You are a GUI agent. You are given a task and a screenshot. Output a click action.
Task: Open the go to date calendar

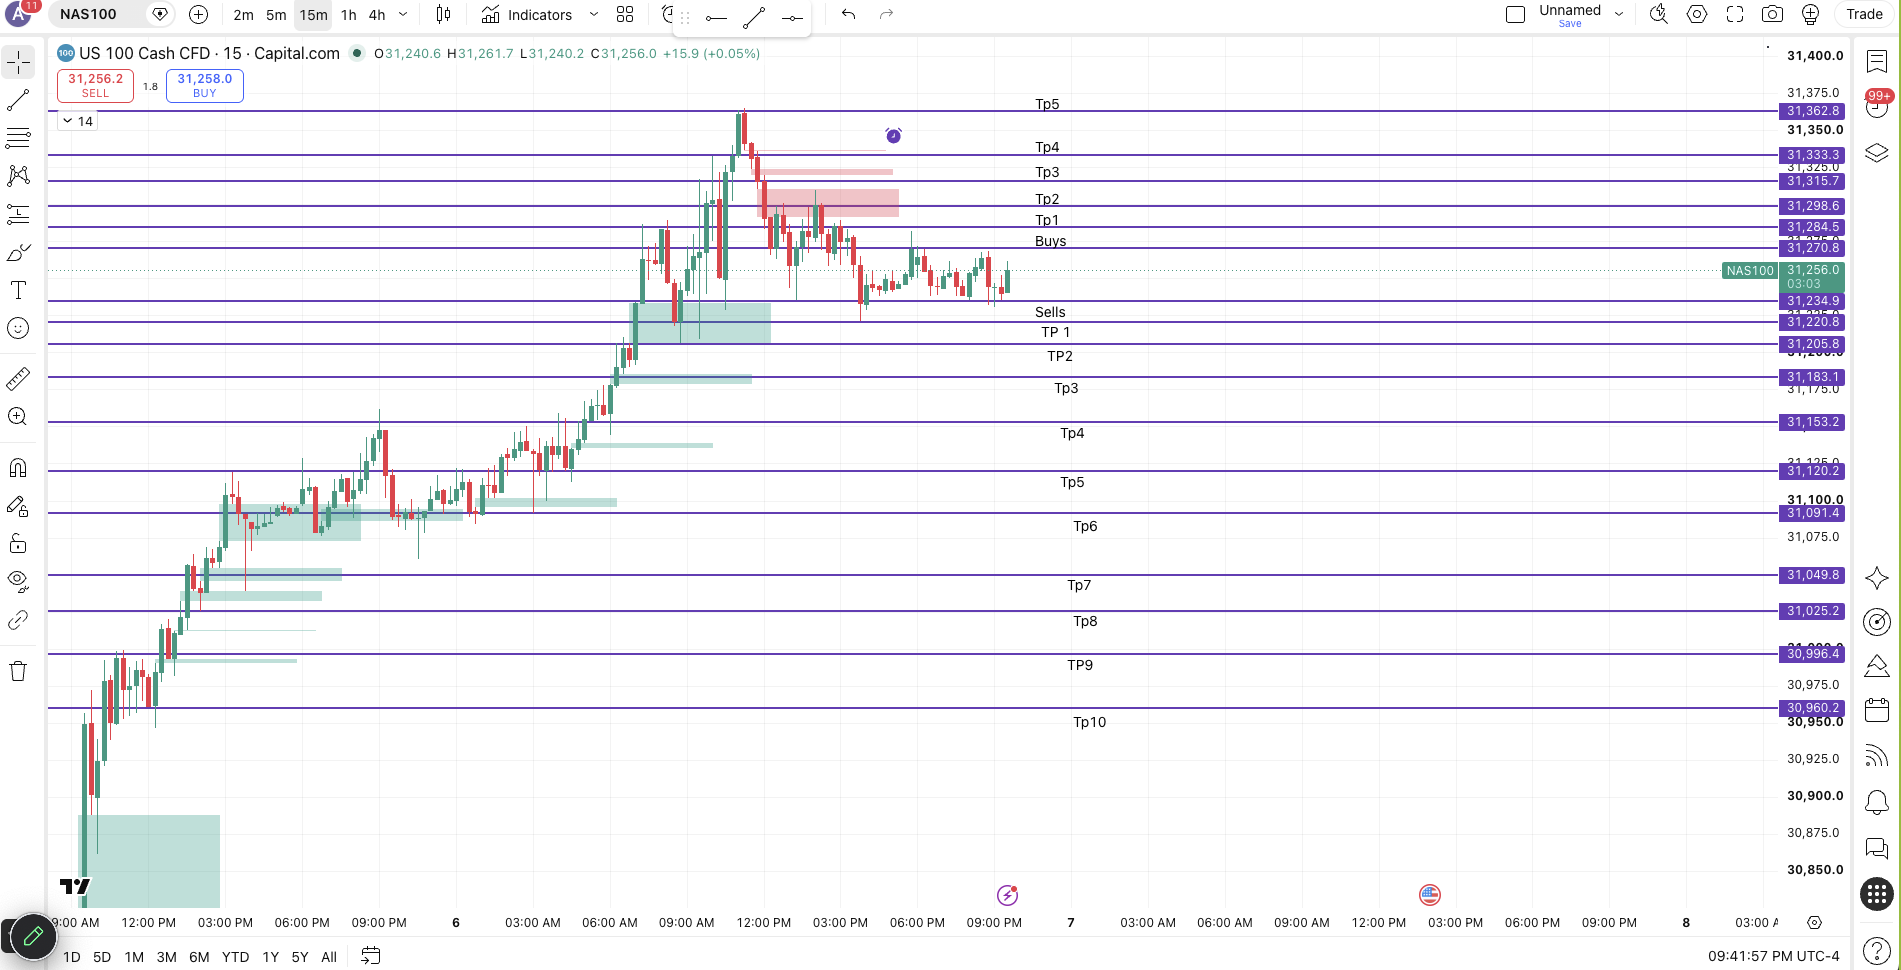tap(371, 956)
